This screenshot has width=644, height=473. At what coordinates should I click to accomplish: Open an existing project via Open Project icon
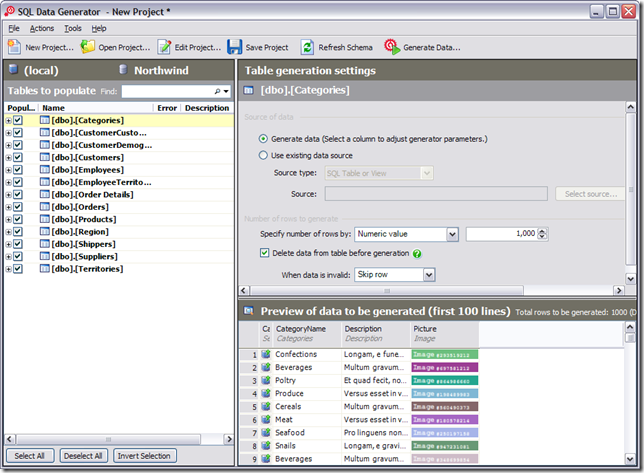(88, 47)
